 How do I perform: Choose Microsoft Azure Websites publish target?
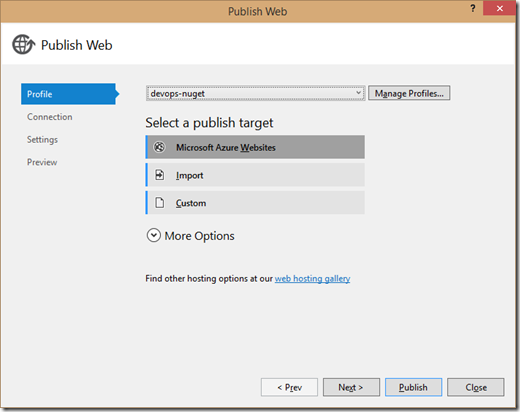pyautogui.click(x=255, y=147)
